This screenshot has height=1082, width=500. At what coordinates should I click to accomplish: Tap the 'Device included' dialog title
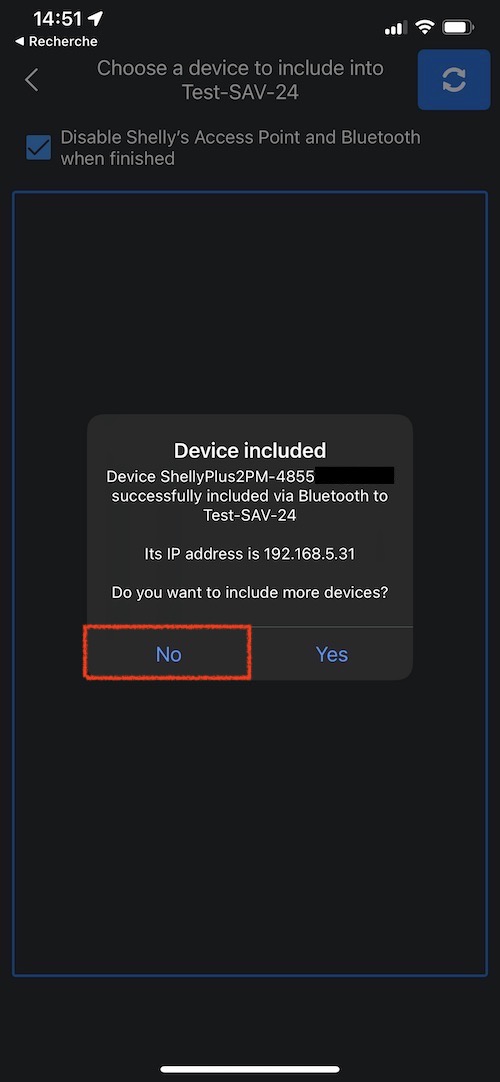pos(250,451)
